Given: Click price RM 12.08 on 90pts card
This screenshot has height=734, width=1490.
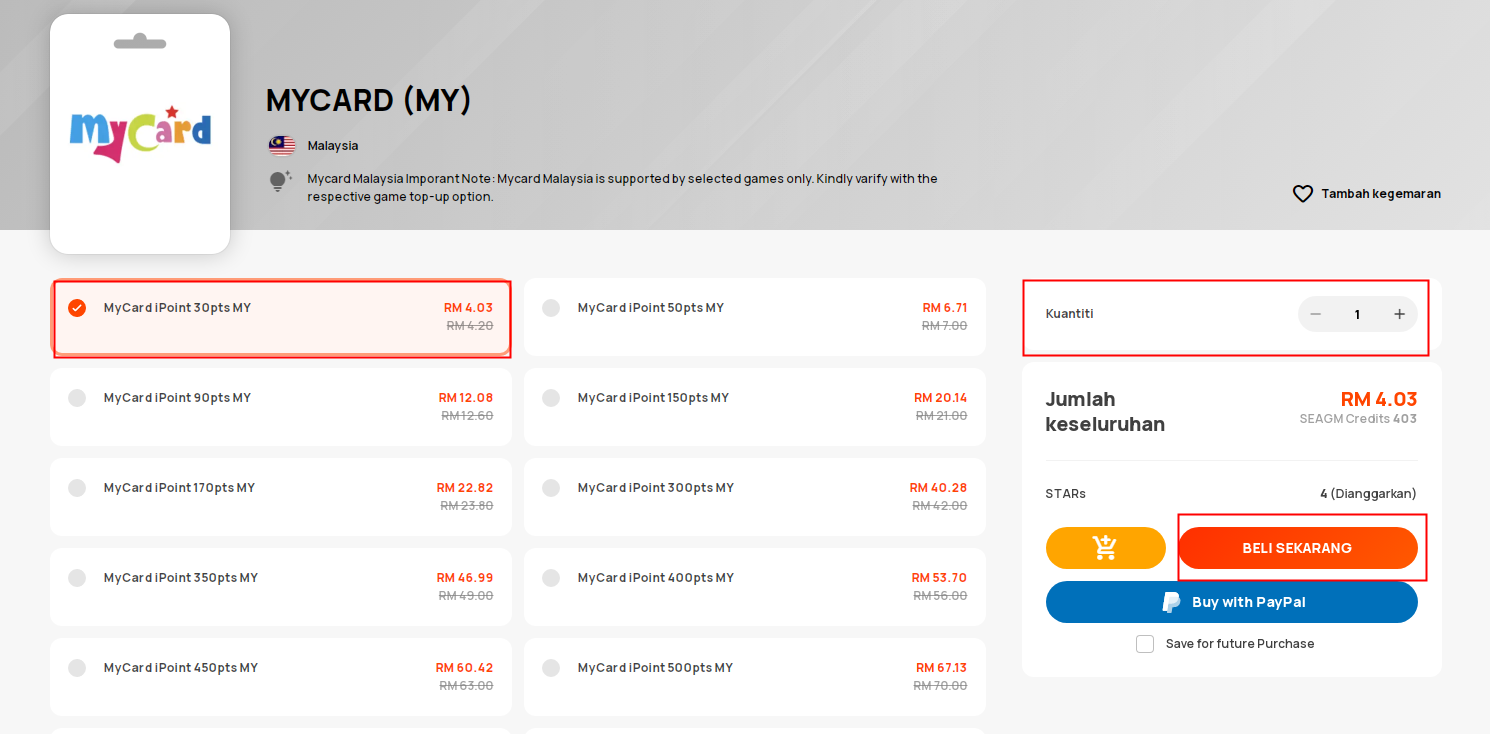Looking at the screenshot, I should pyautogui.click(x=466, y=398).
